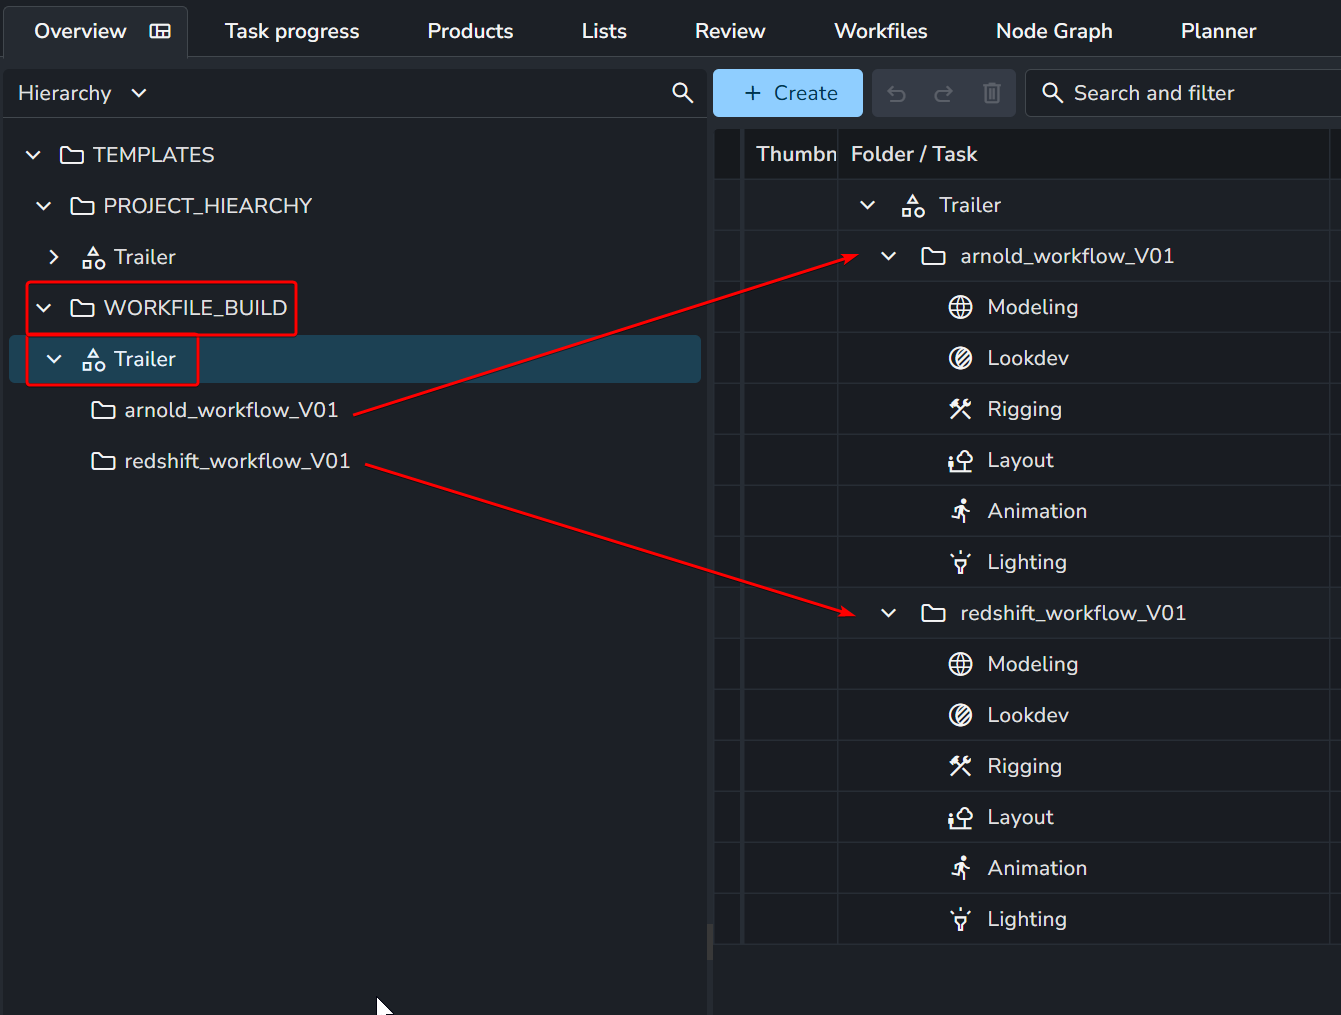This screenshot has height=1015, width=1341.
Task: Click the hierarchy search magnifier icon
Action: [682, 93]
